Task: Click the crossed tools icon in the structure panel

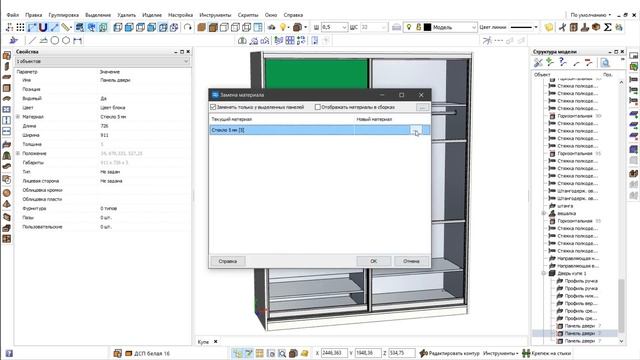Action: tap(538, 62)
